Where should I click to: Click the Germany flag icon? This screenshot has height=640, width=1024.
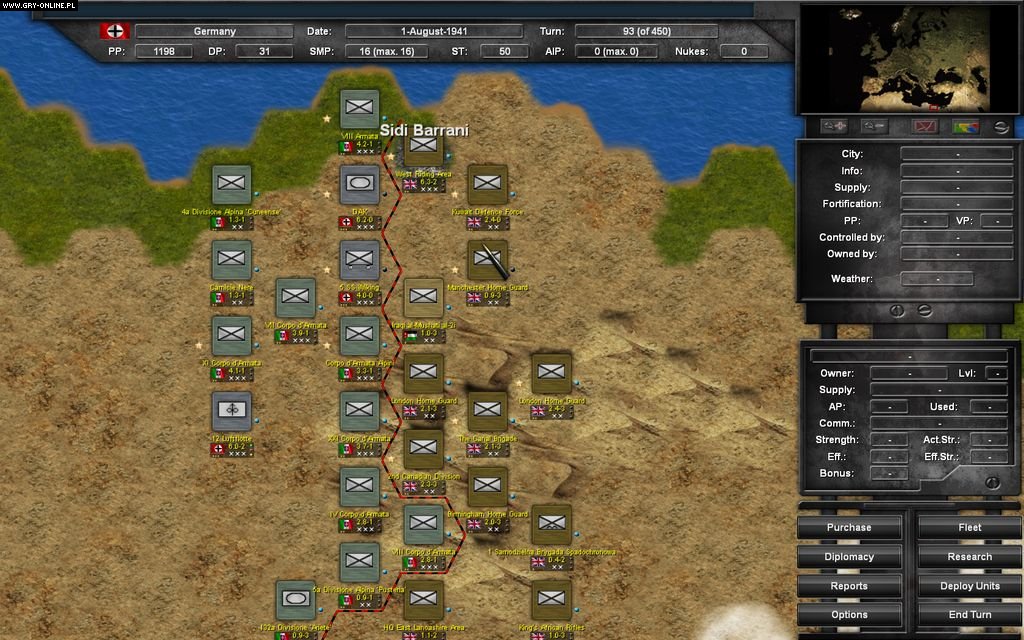coord(115,31)
